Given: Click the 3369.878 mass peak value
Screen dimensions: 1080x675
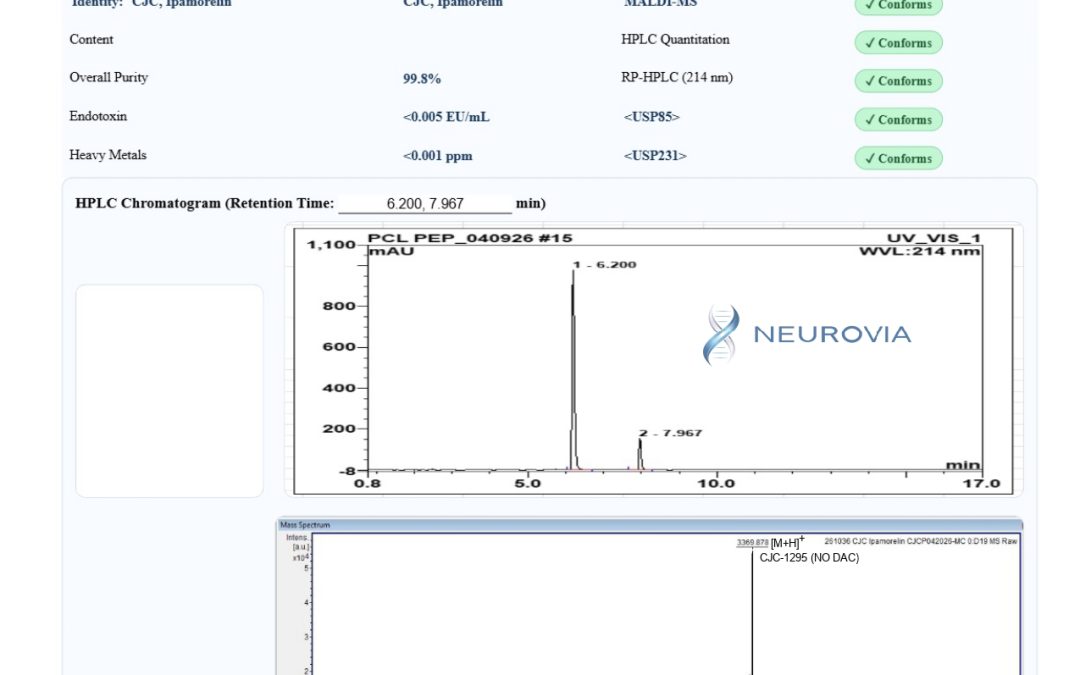Looking at the screenshot, I should pyautogui.click(x=752, y=543).
